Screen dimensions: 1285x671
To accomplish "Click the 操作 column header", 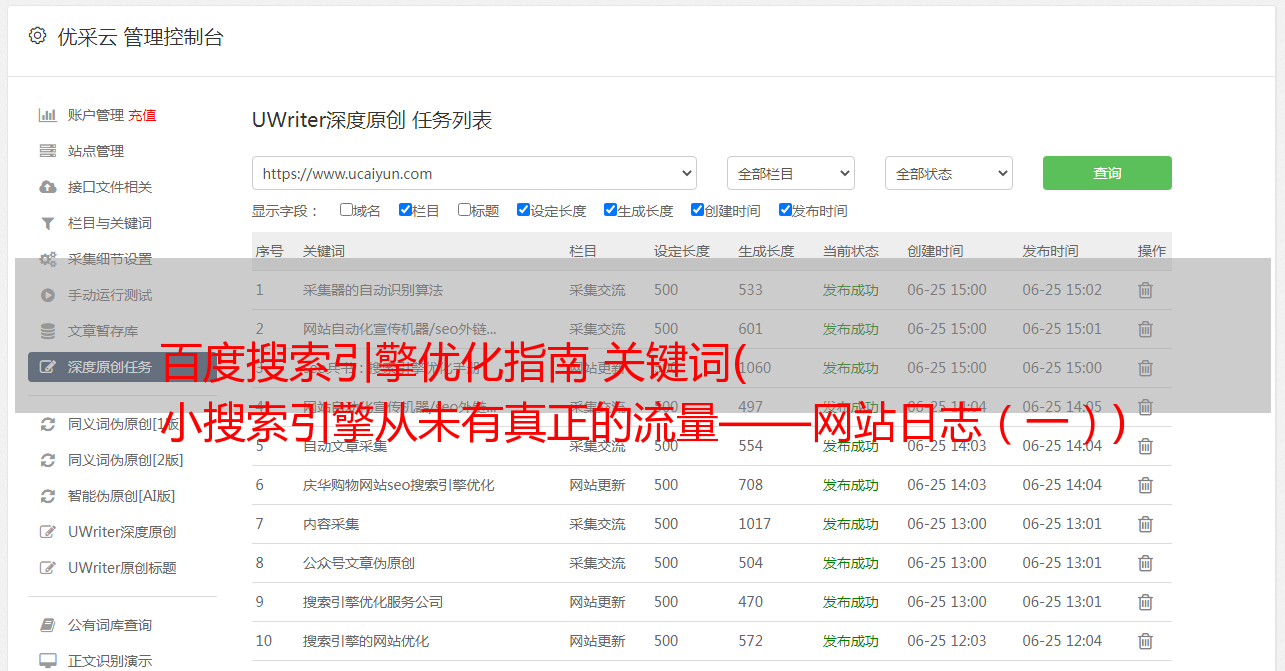I will pyautogui.click(x=1152, y=251).
